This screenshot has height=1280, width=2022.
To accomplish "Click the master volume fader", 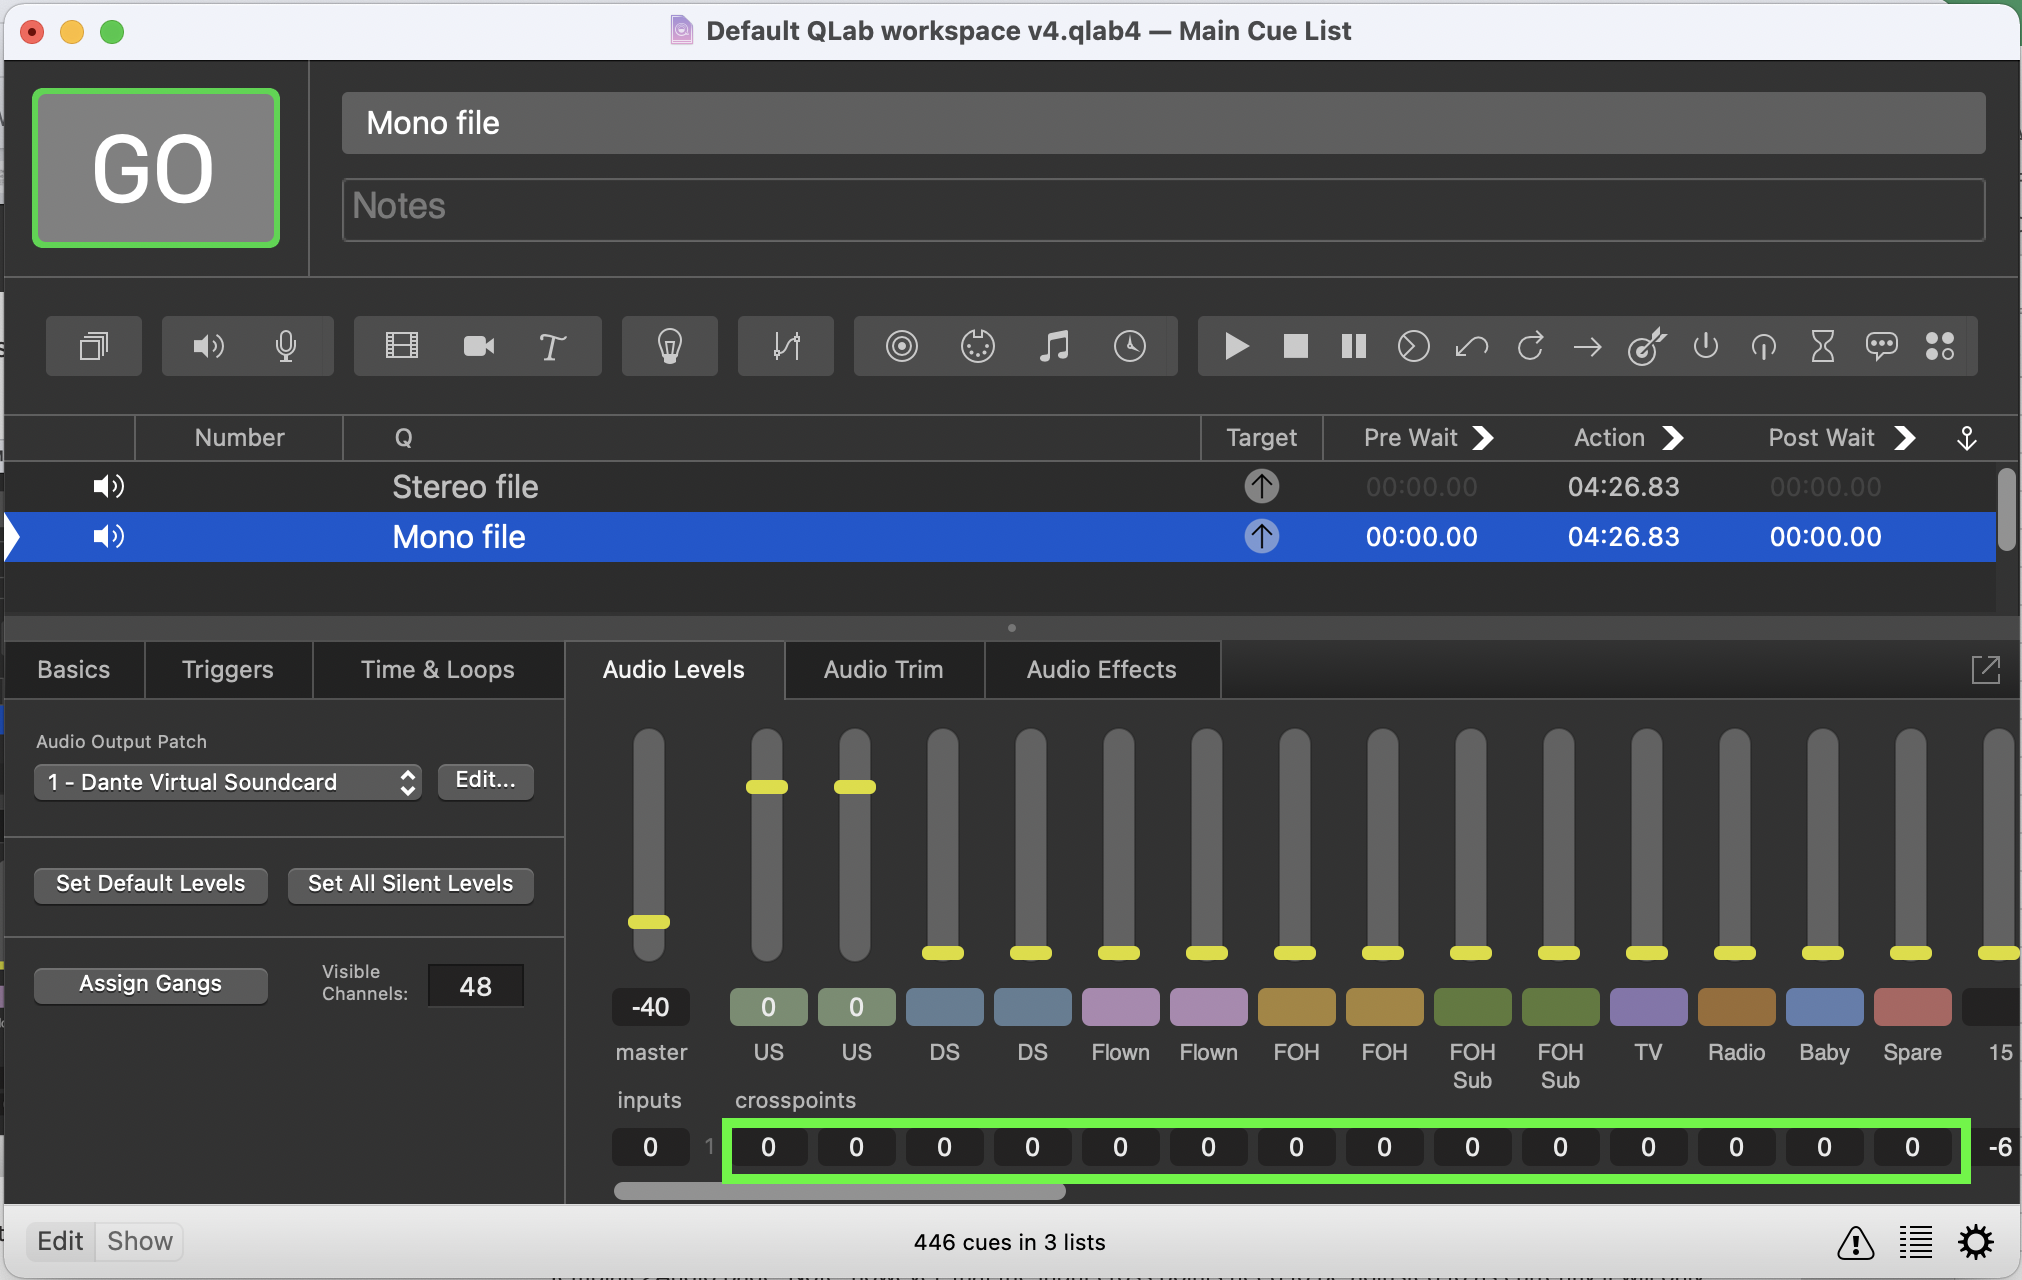I will click(650, 920).
